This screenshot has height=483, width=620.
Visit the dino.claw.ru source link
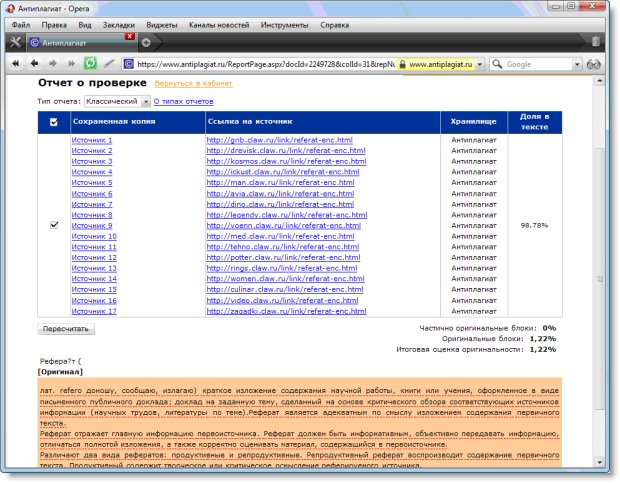coord(280,204)
